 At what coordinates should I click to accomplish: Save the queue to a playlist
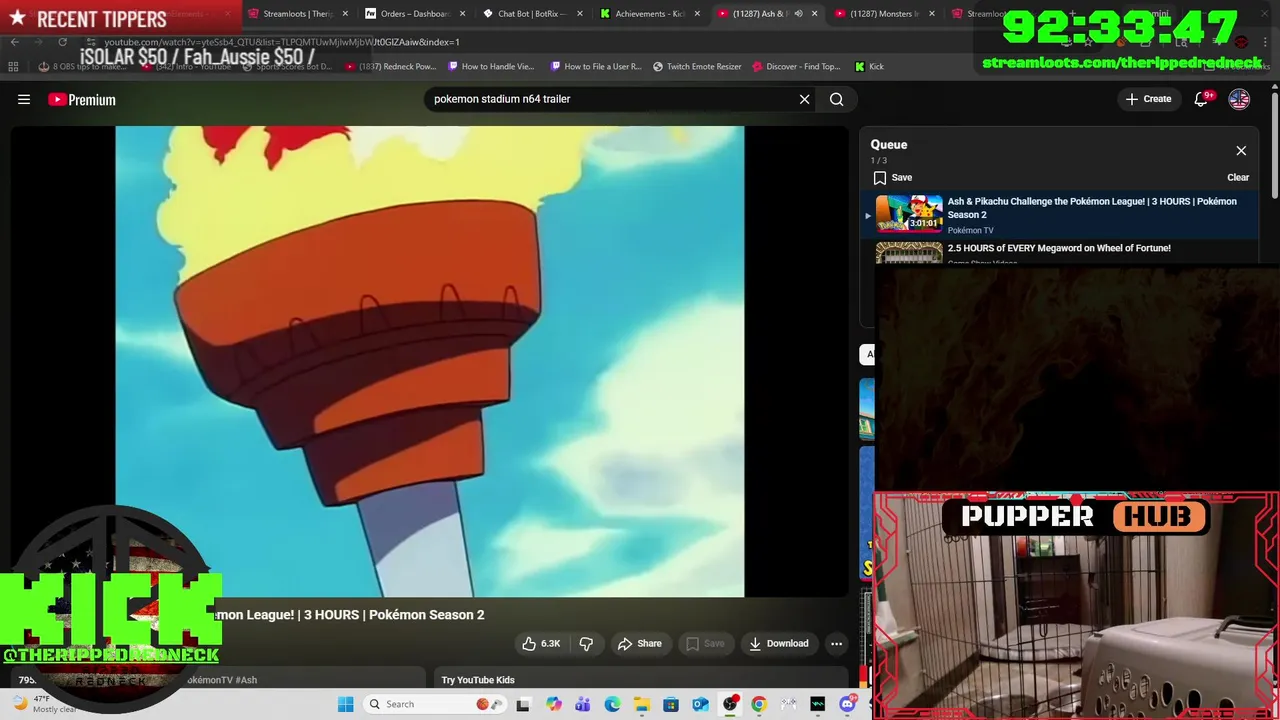point(892,178)
